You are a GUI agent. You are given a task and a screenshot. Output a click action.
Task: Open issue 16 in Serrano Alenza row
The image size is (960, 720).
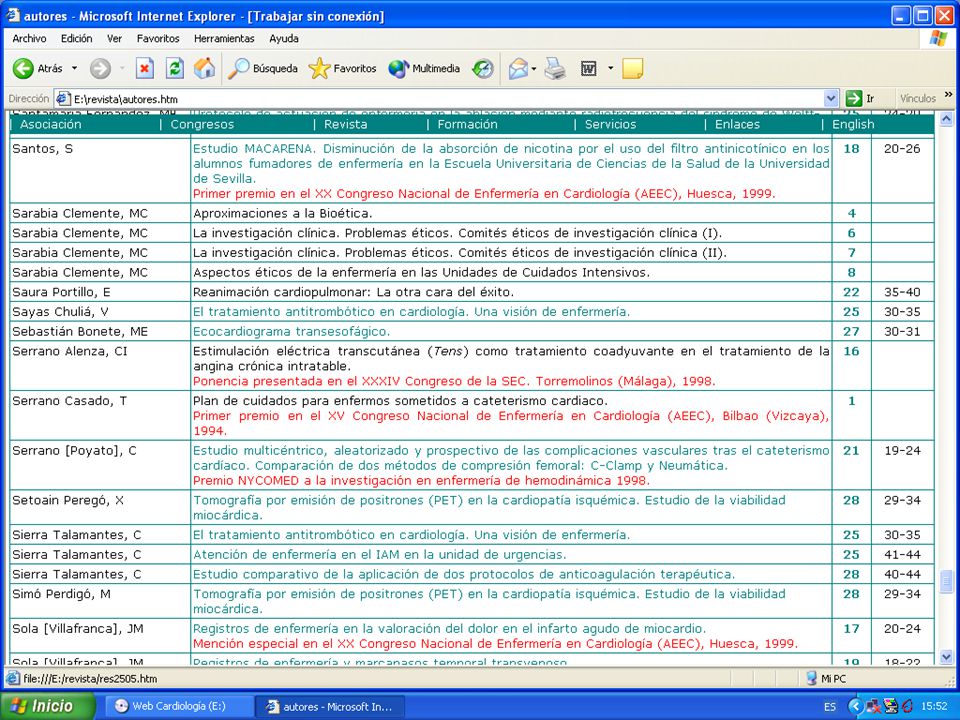[851, 351]
